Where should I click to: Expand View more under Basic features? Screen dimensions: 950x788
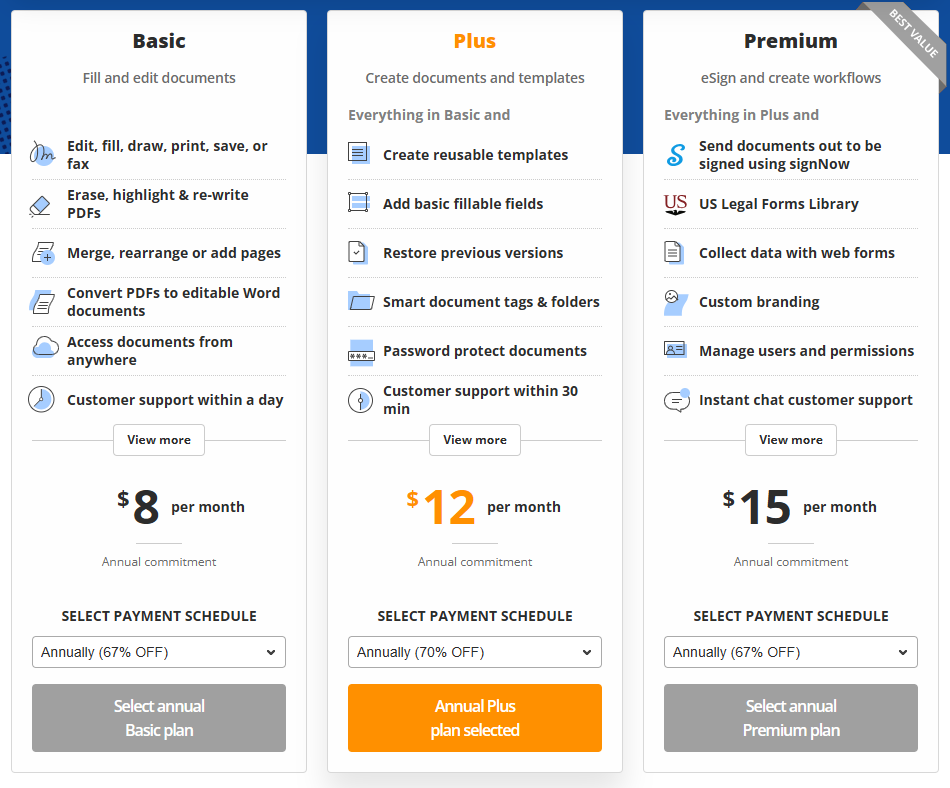[x=159, y=440]
